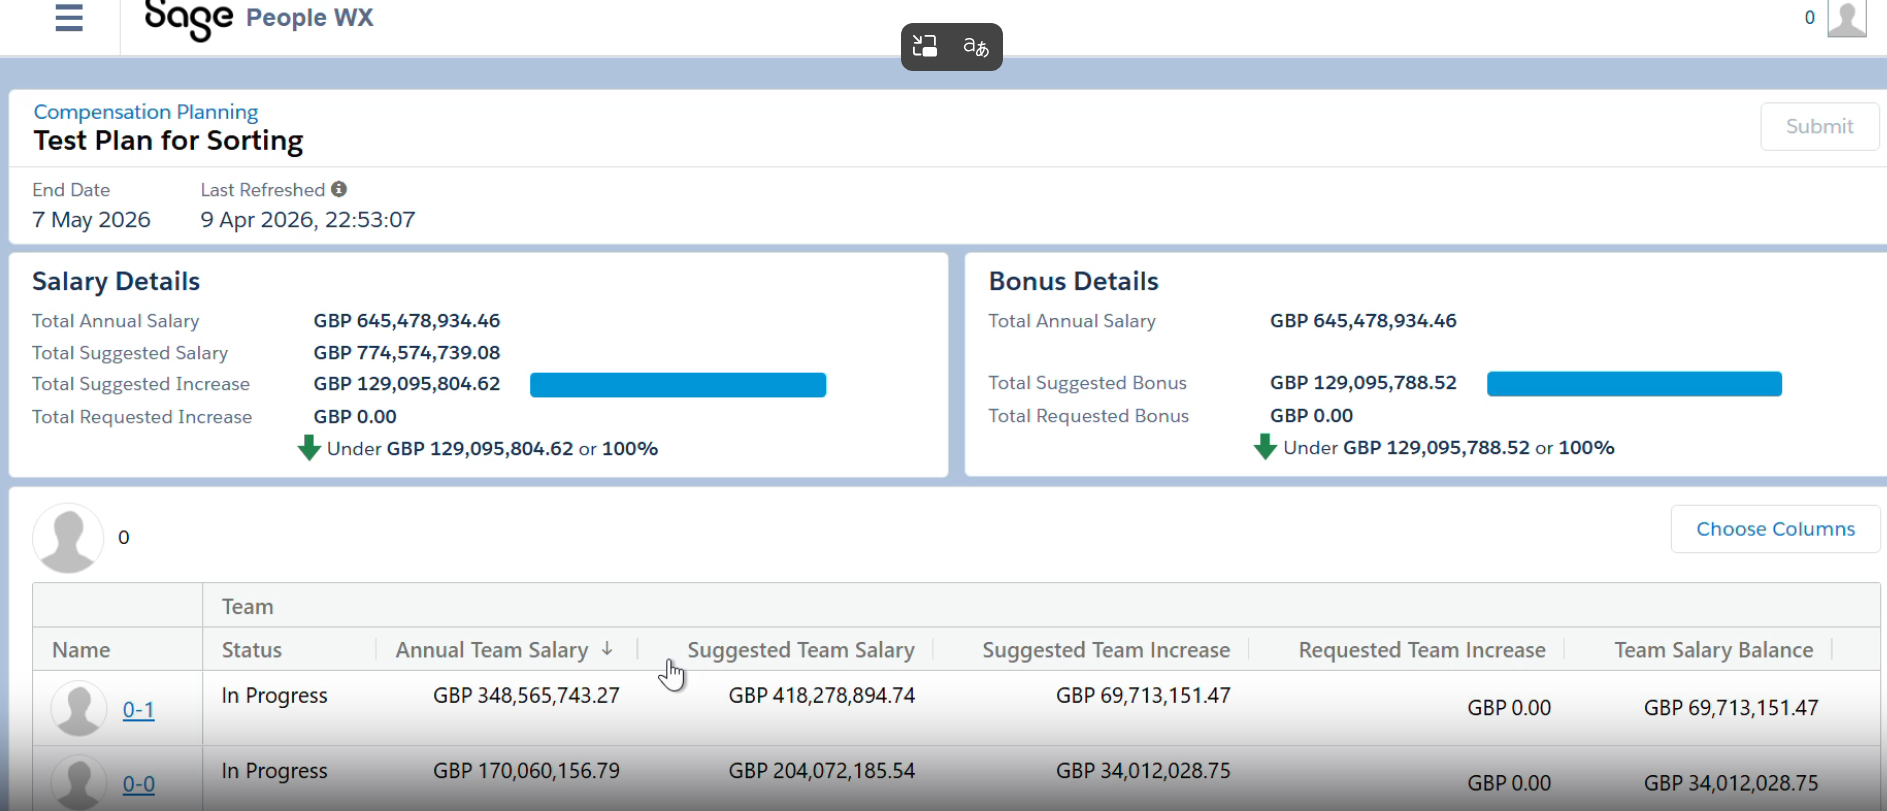Open the Choose Columns dialog
Image resolution: width=1887 pixels, height=811 pixels.
(1775, 529)
